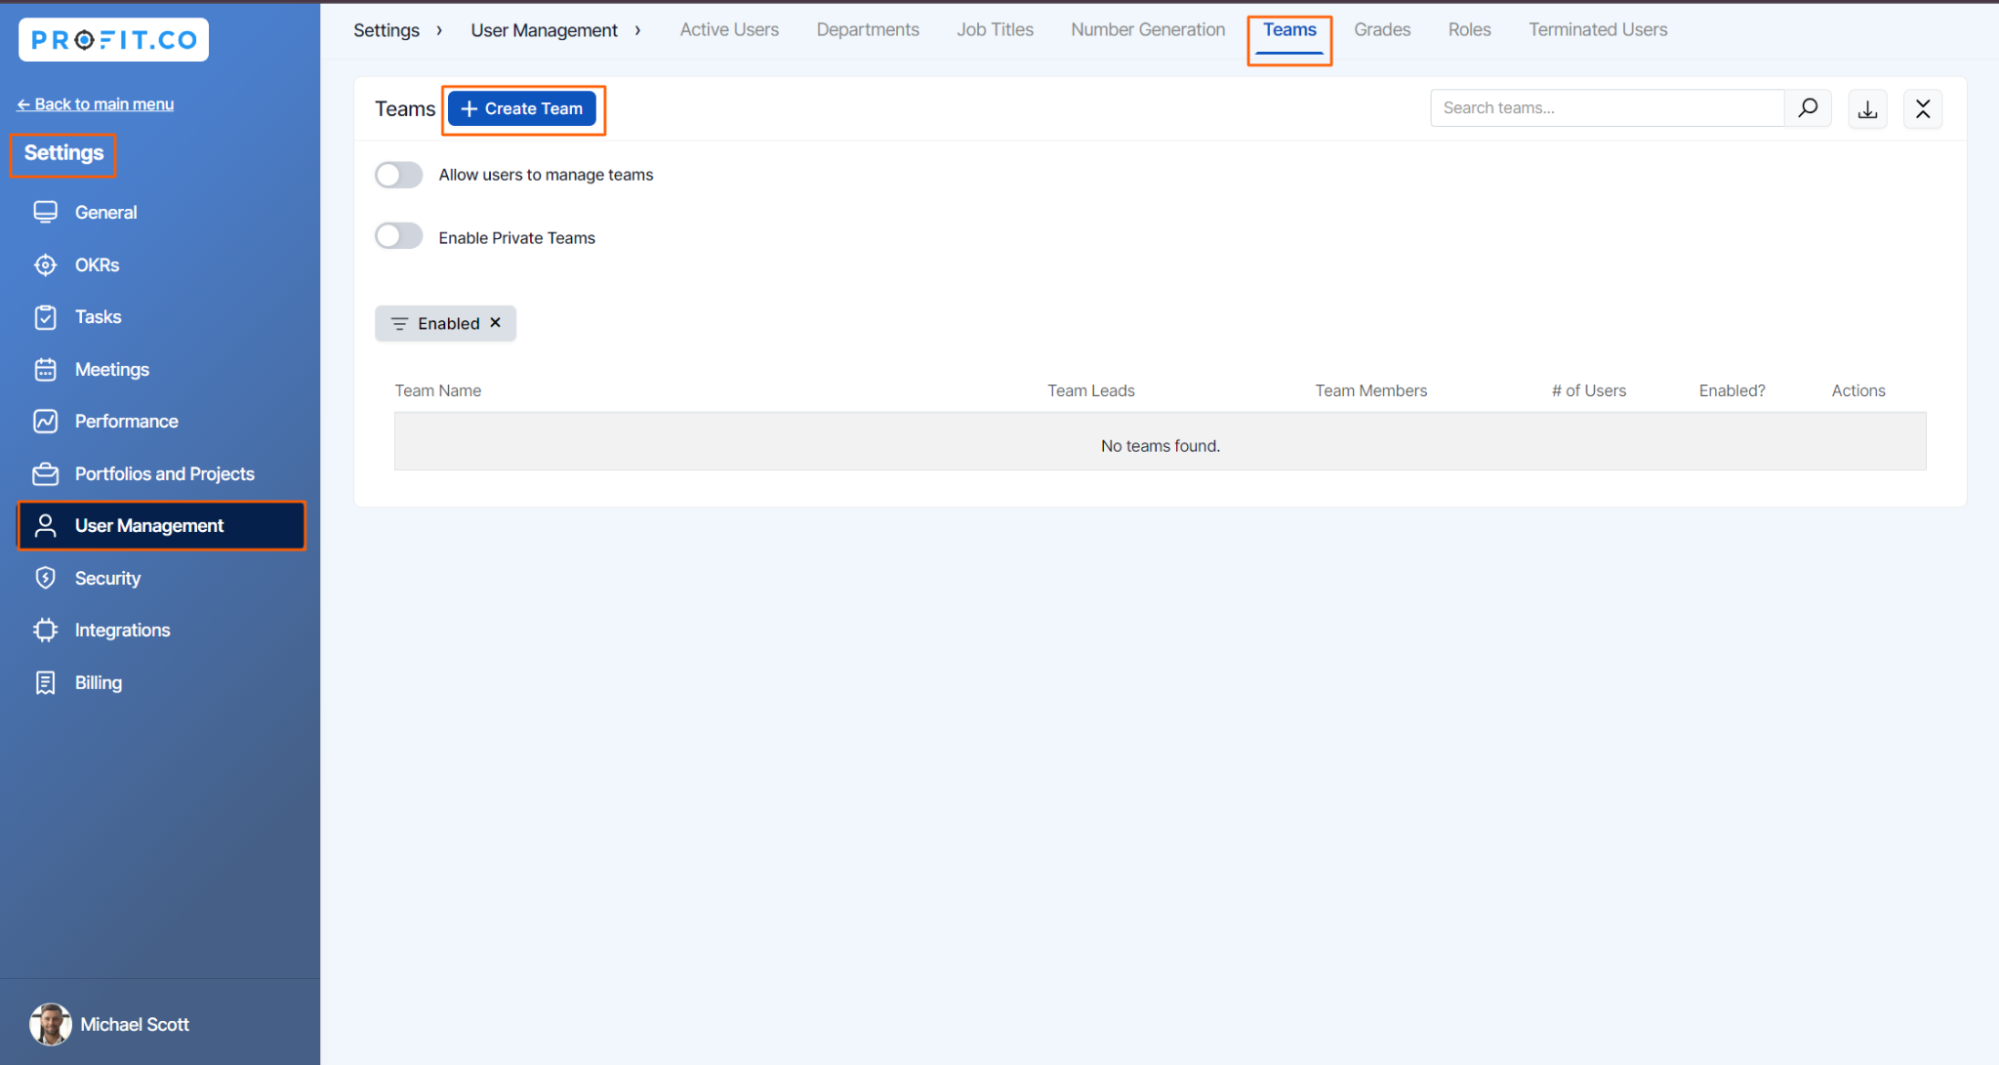Toggle Allow users to manage teams
The image size is (1999, 1065).
click(x=398, y=175)
